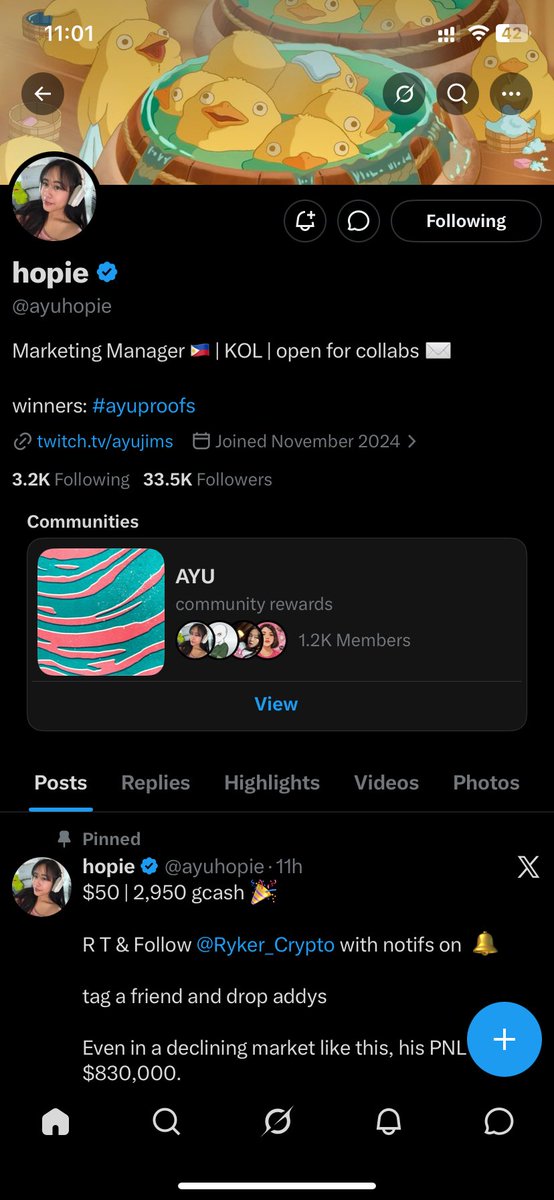Tap View on AYU community card
Image resolution: width=554 pixels, height=1200 pixels.
(x=276, y=704)
